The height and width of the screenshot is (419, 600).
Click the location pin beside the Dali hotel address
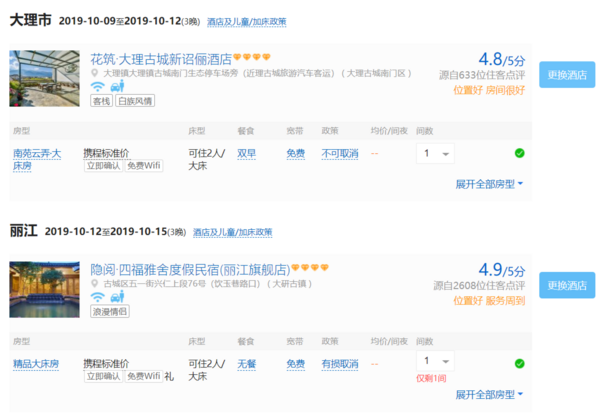tap(95, 73)
